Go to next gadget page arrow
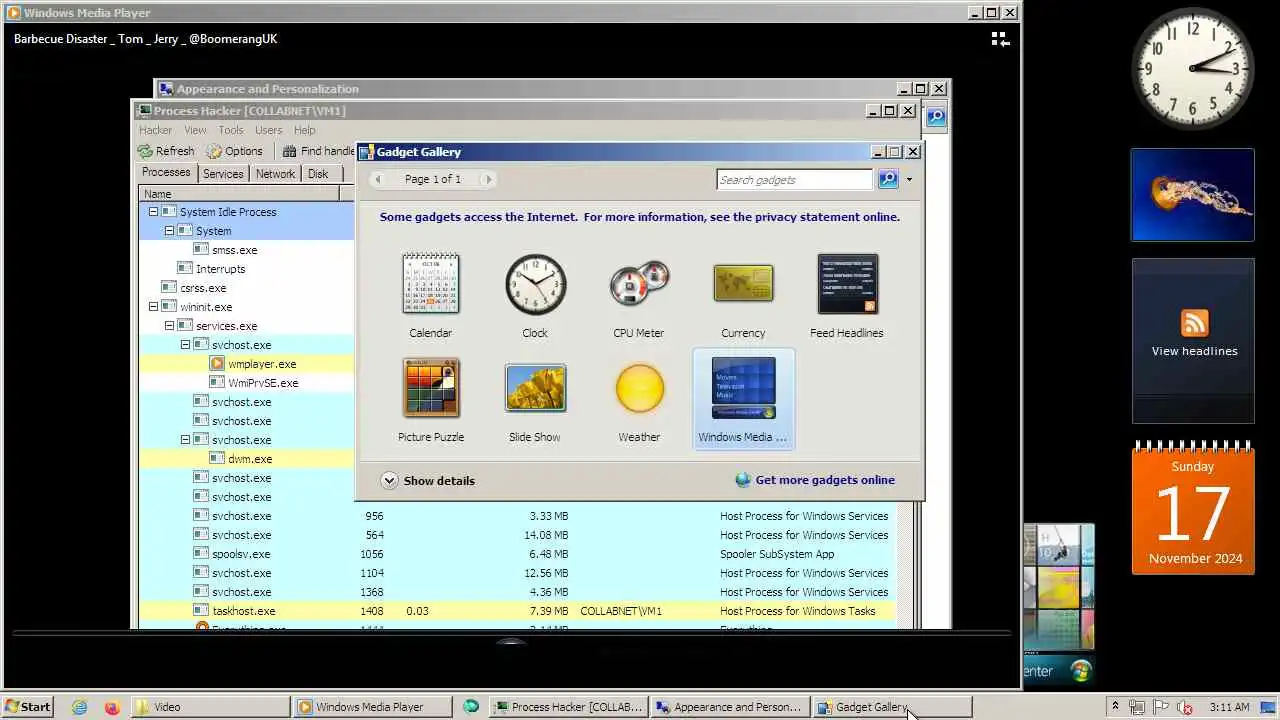Viewport: 1280px width, 720px height. coord(488,179)
